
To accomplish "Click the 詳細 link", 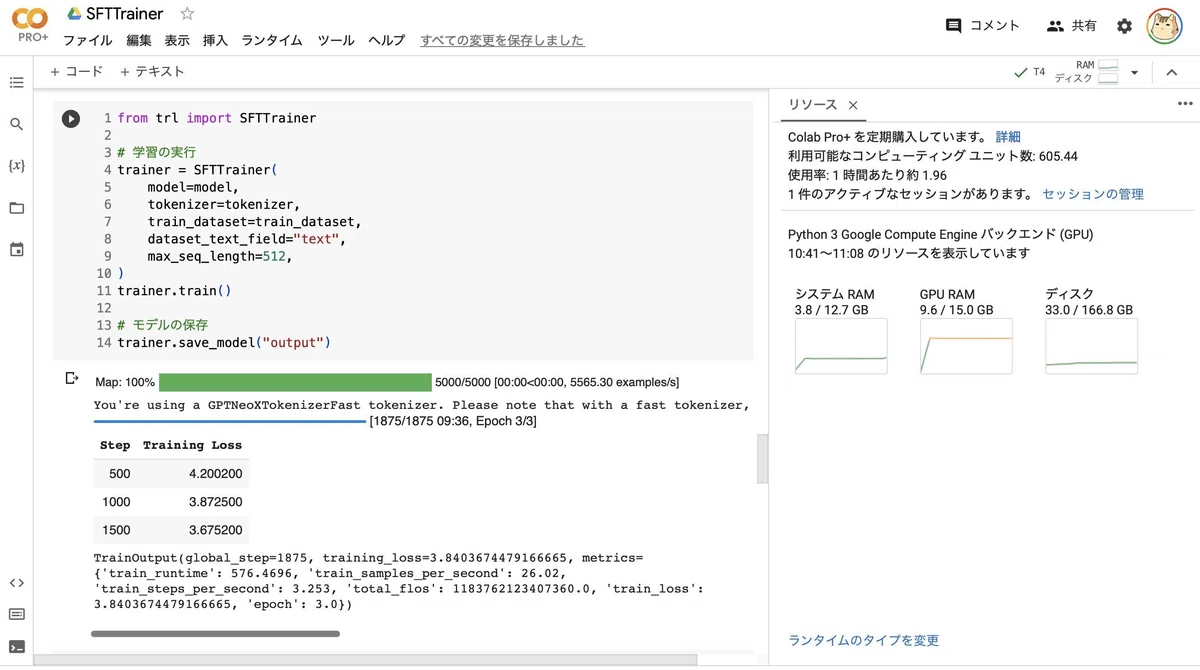I will (1008, 137).
